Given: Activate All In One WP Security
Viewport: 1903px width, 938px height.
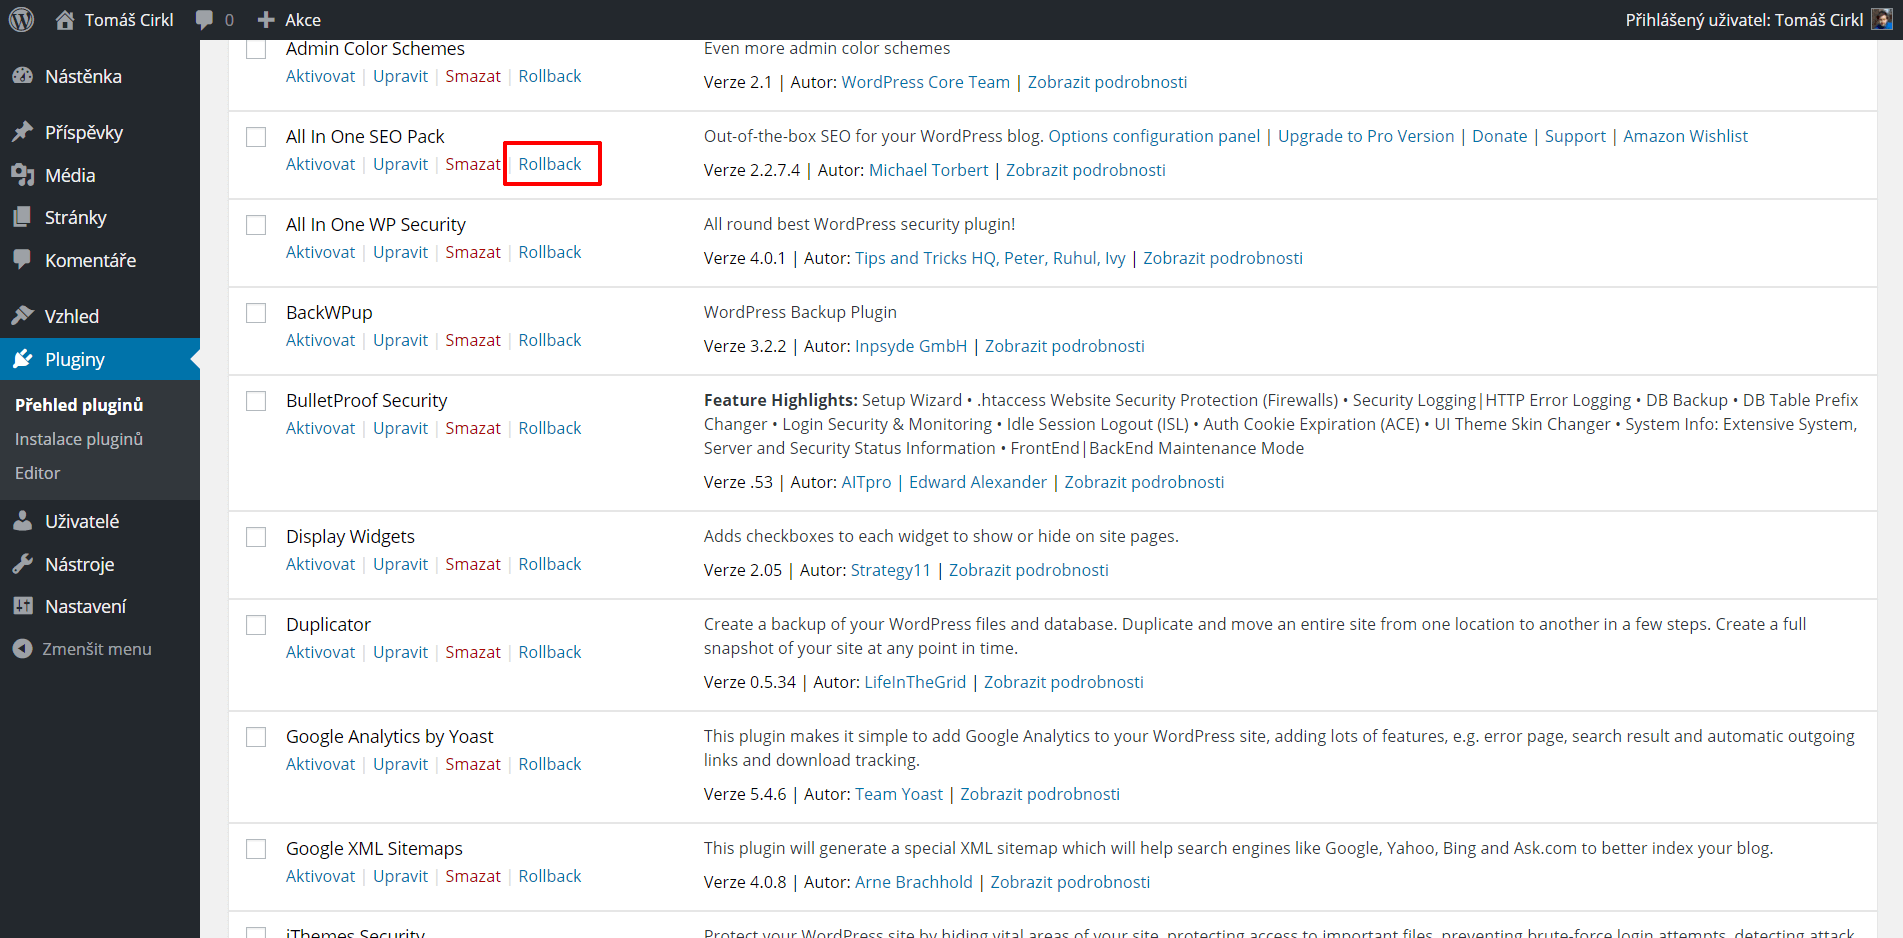Looking at the screenshot, I should pyautogui.click(x=320, y=252).
